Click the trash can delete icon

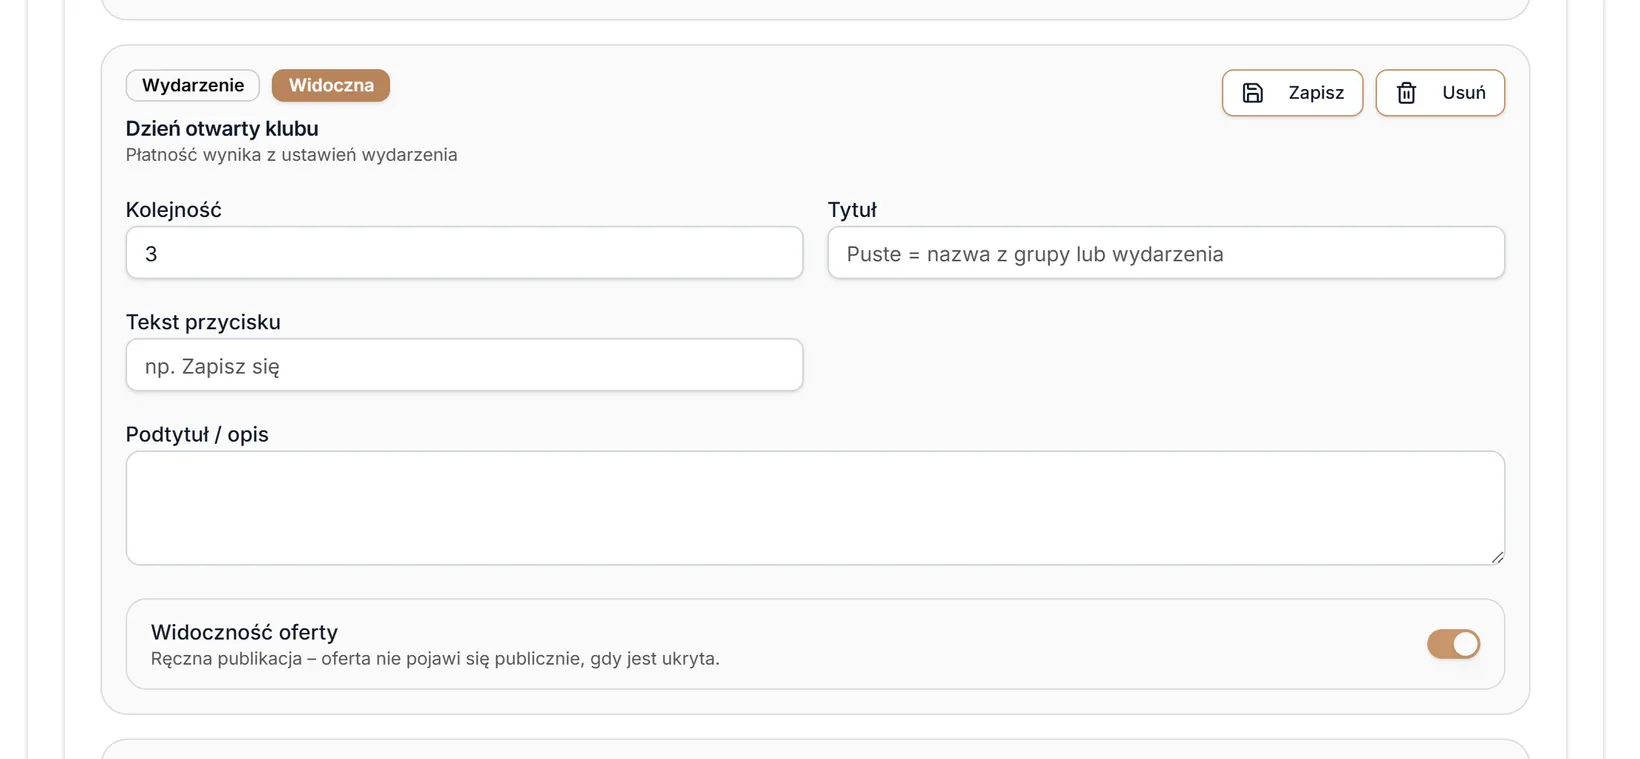click(x=1406, y=93)
